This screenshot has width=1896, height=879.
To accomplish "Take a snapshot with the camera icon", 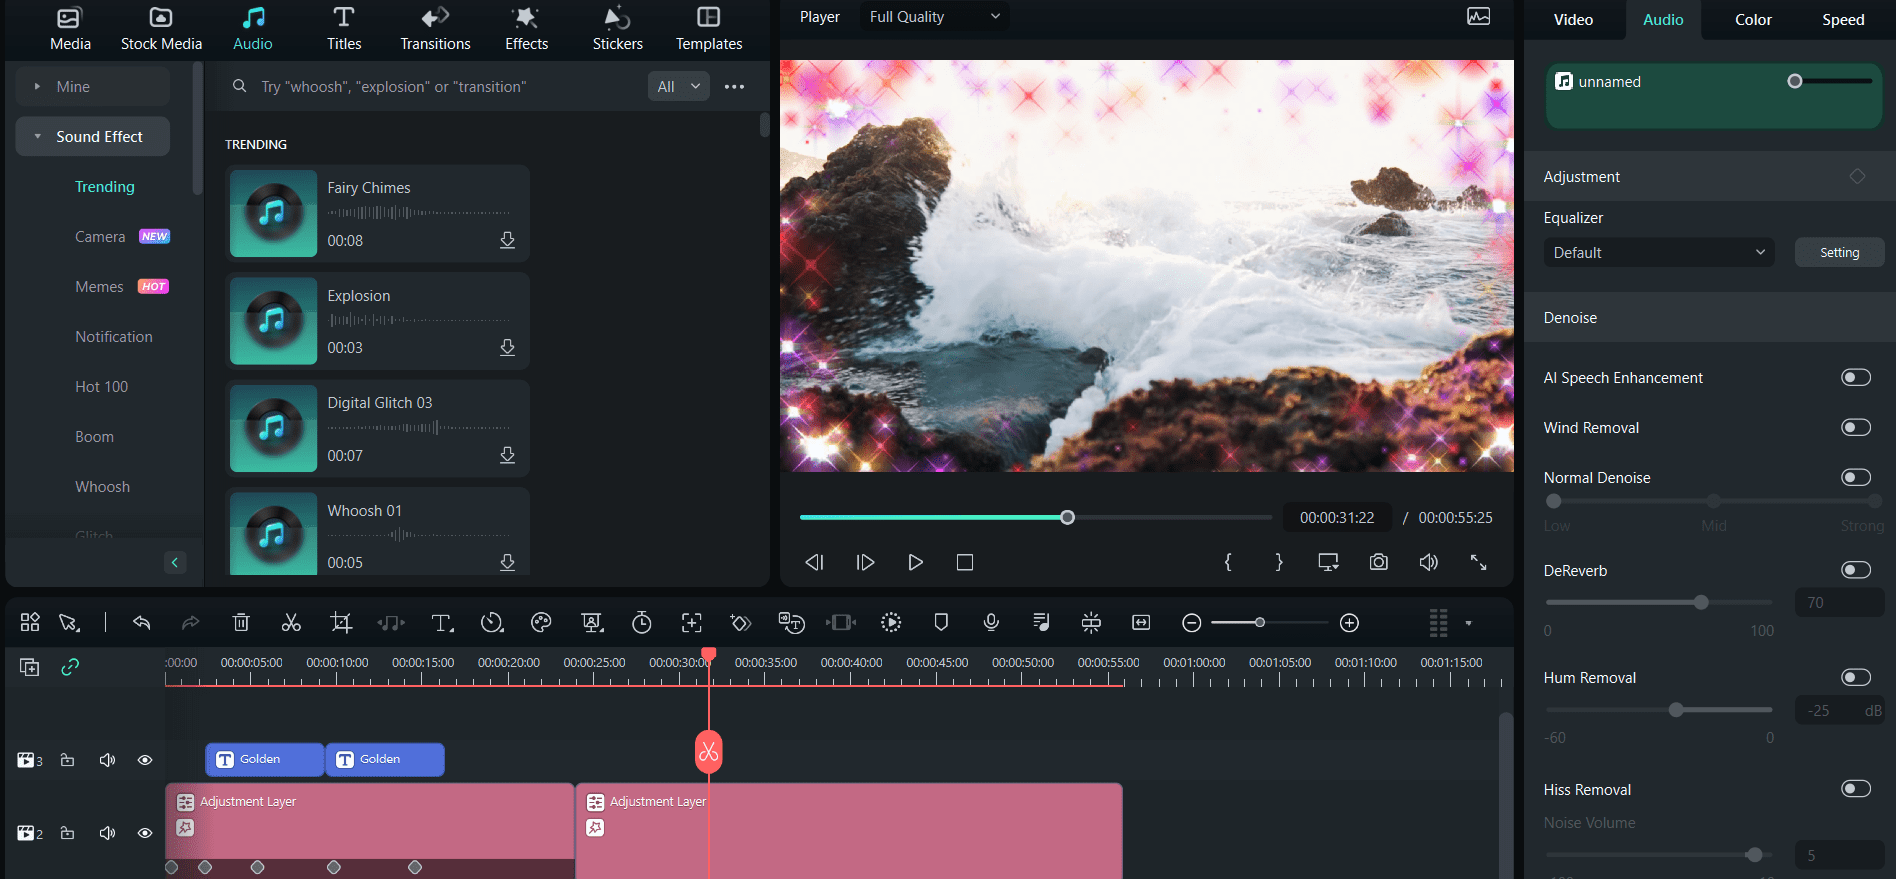I will click(x=1379, y=562).
